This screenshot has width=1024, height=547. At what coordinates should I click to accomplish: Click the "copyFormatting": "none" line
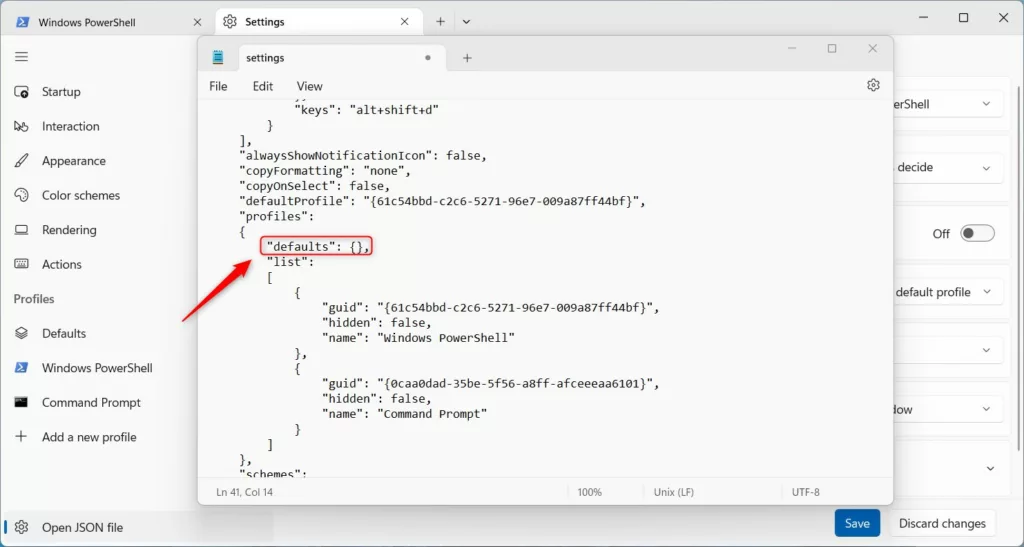[325, 171]
